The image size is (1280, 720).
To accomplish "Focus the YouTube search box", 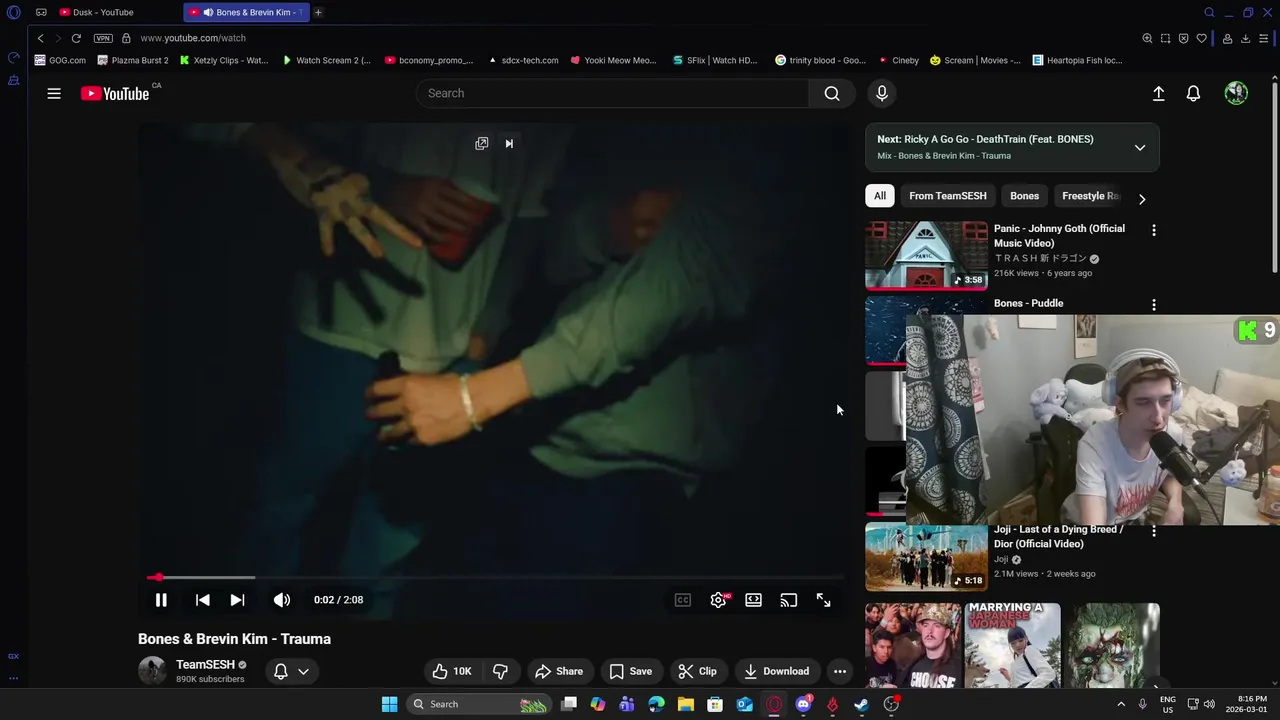I will pos(612,93).
